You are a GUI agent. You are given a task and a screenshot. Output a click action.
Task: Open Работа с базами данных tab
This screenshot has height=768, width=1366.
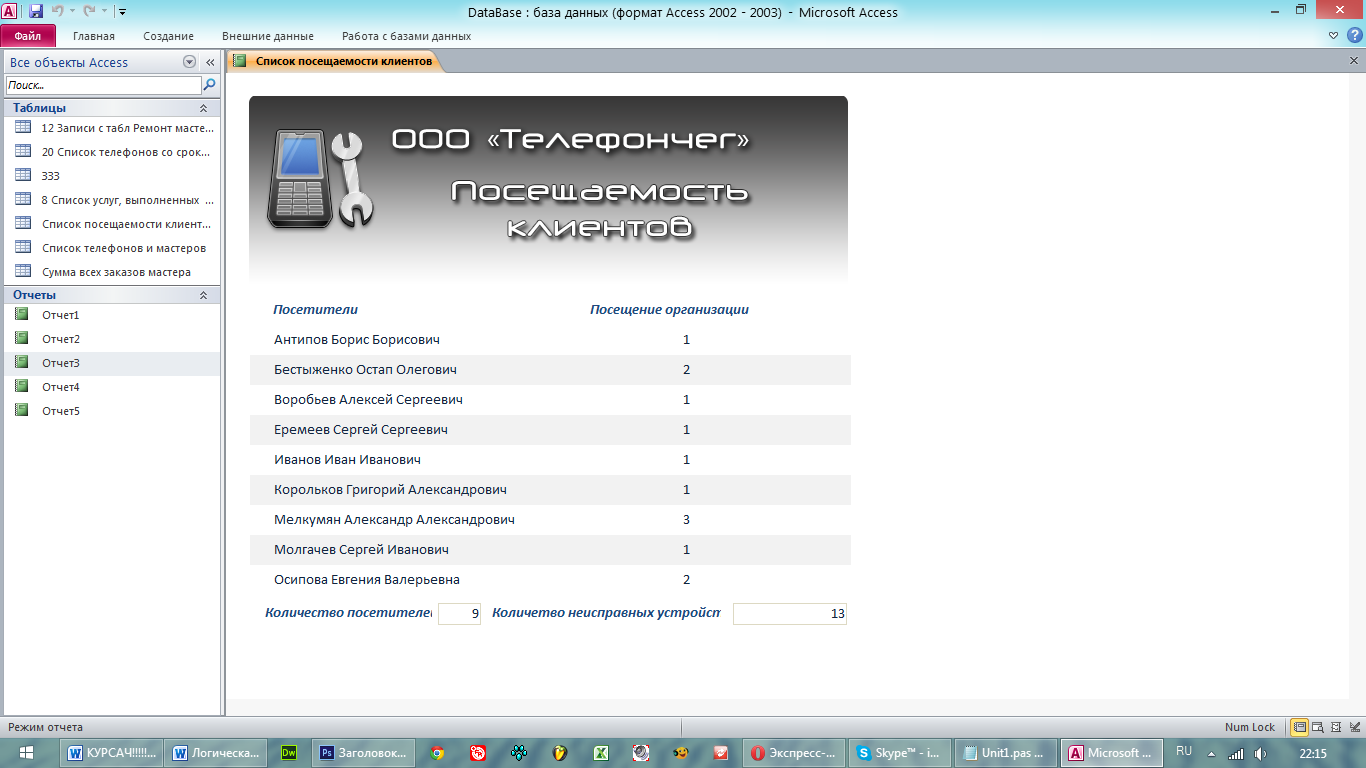click(x=406, y=36)
